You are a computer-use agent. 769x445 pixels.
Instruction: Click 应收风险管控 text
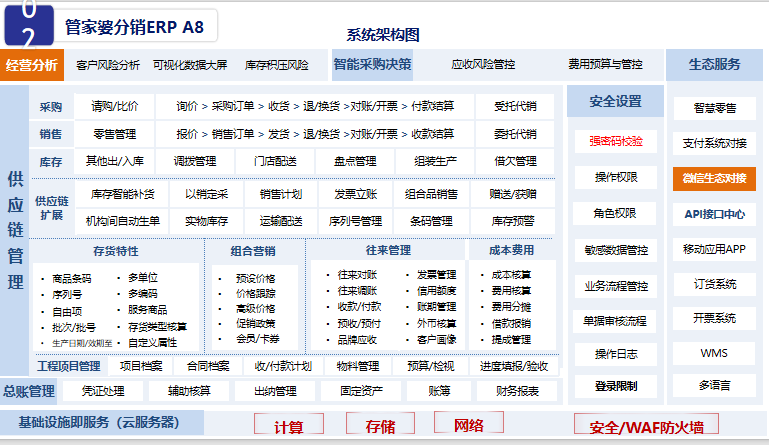483,64
